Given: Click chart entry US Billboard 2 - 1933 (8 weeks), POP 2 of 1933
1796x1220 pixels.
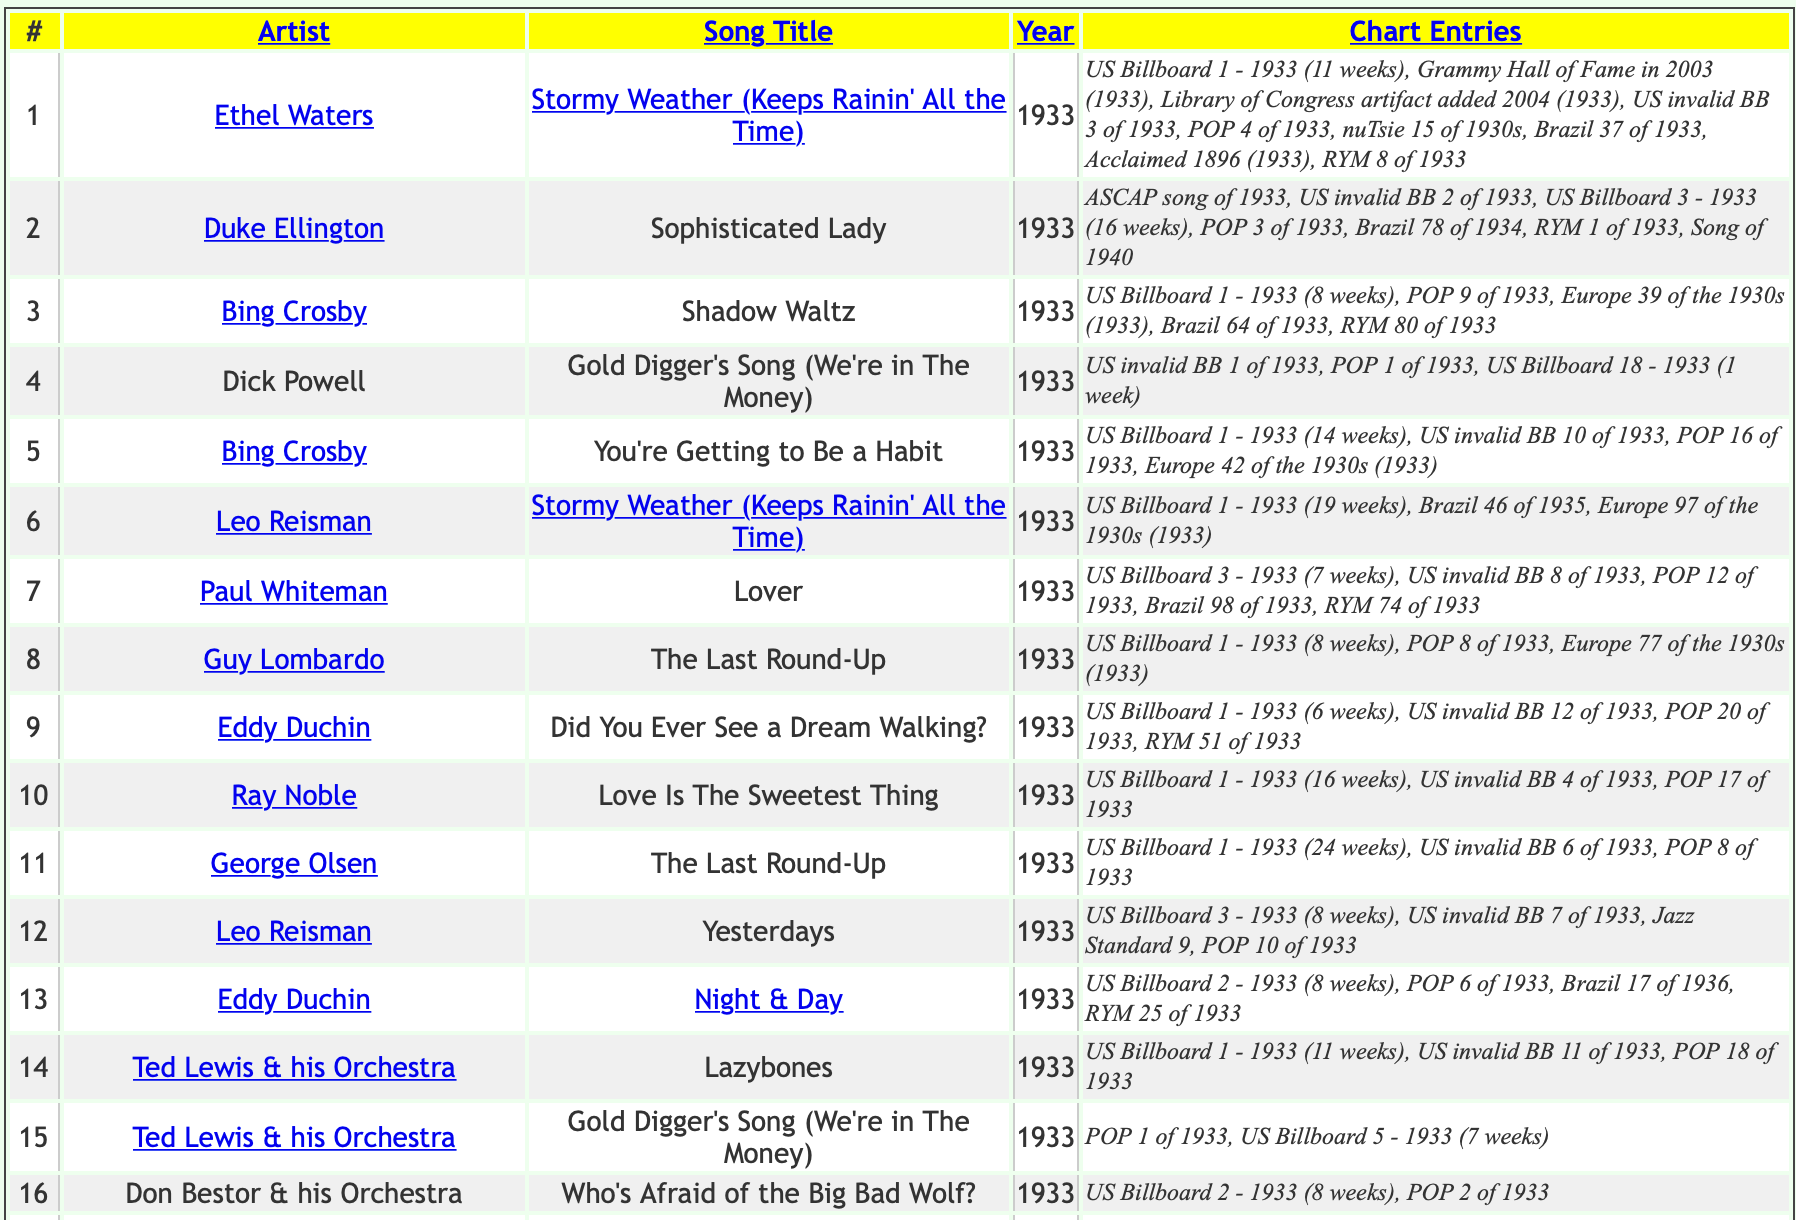Looking at the screenshot, I should point(1317,1193).
